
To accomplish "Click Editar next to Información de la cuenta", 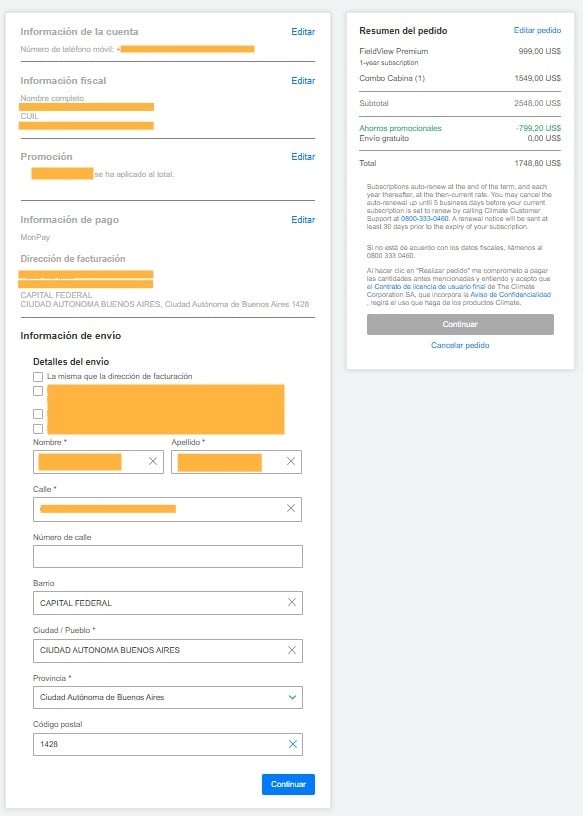I will [303, 32].
